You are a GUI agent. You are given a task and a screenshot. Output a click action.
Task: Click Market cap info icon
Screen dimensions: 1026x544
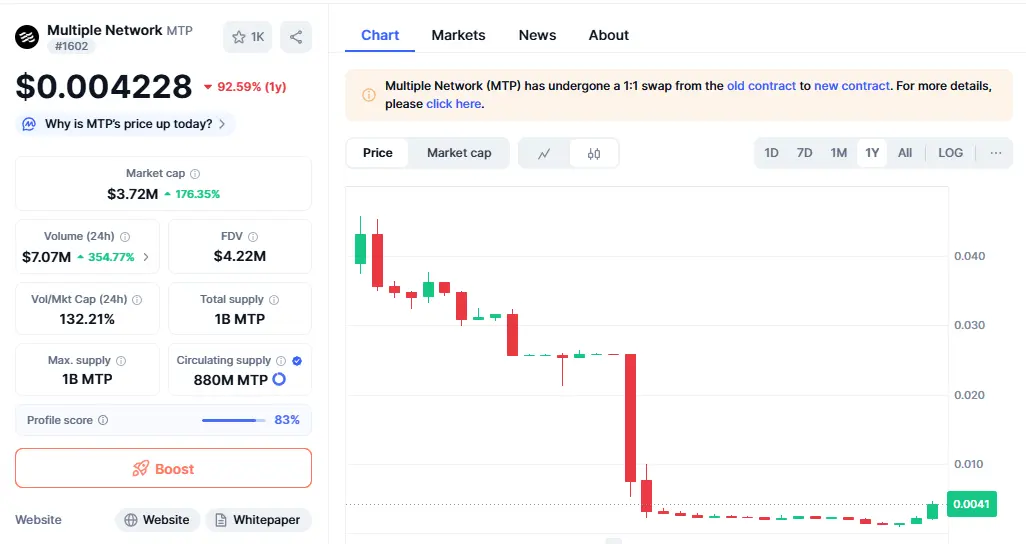coord(195,174)
